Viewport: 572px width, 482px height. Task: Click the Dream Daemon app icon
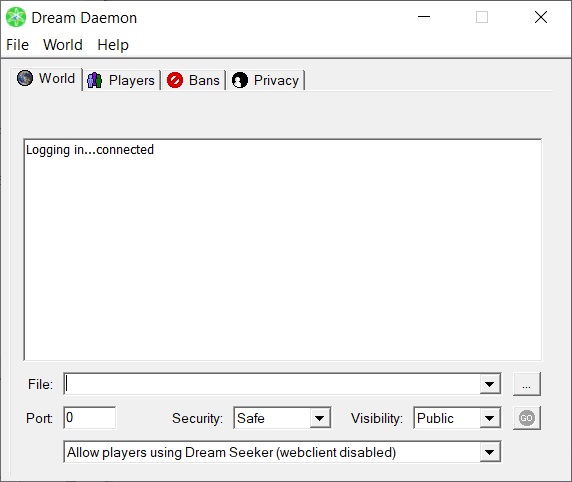(16, 17)
